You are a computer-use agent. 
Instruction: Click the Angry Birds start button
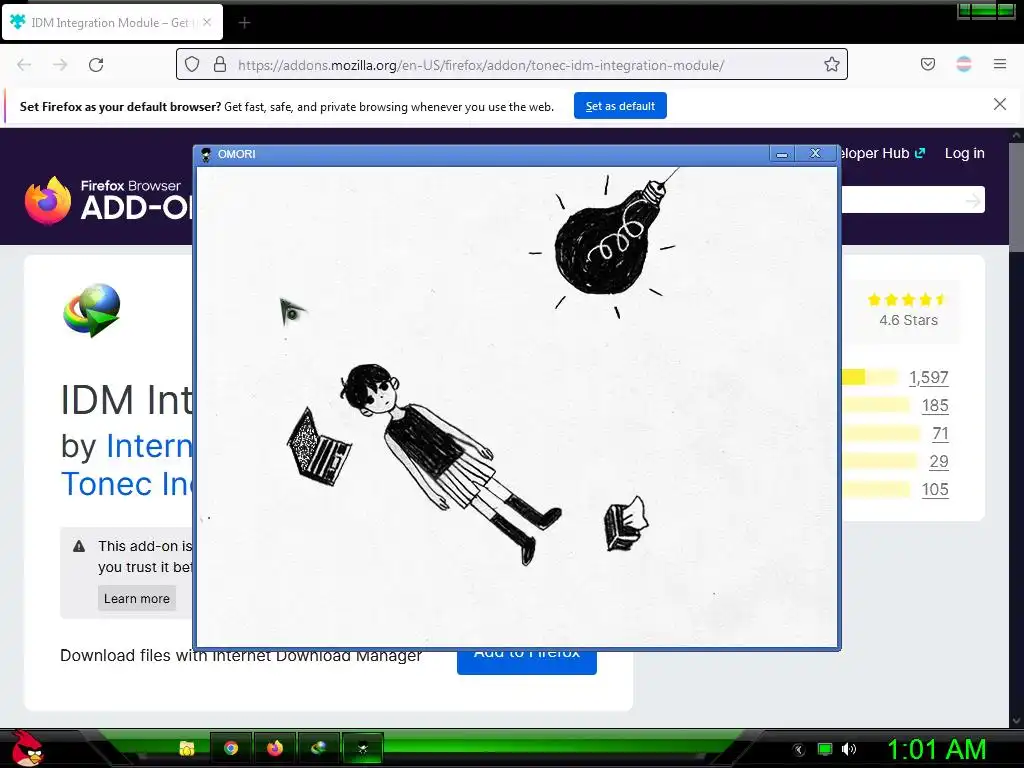pyautogui.click(x=27, y=749)
